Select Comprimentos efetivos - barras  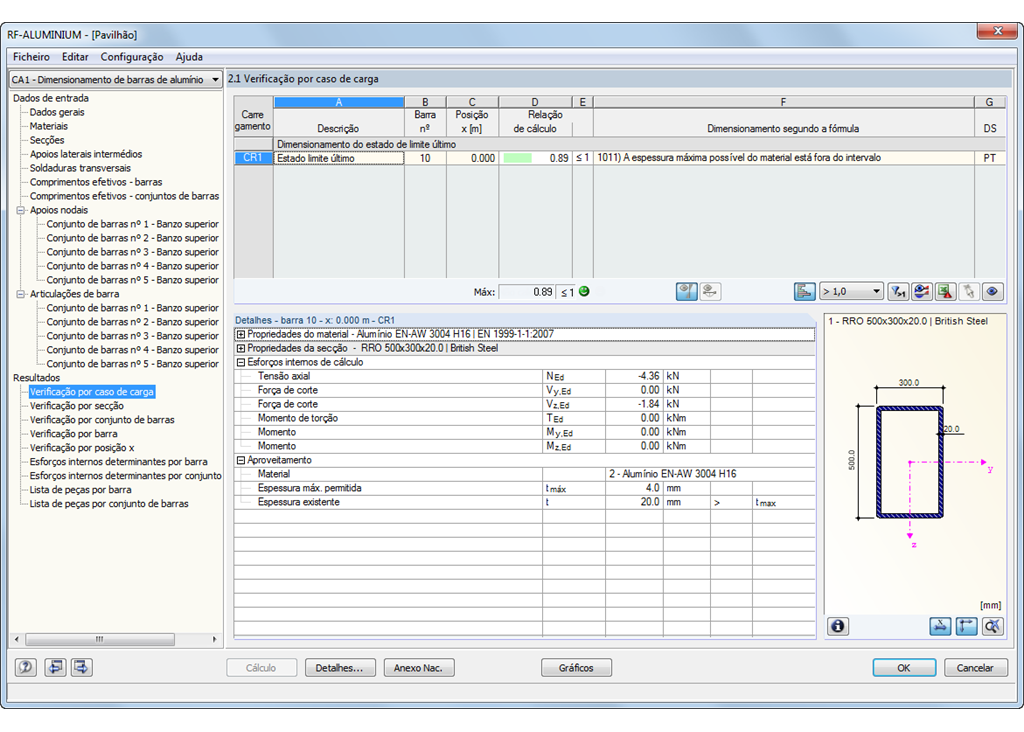(96, 182)
